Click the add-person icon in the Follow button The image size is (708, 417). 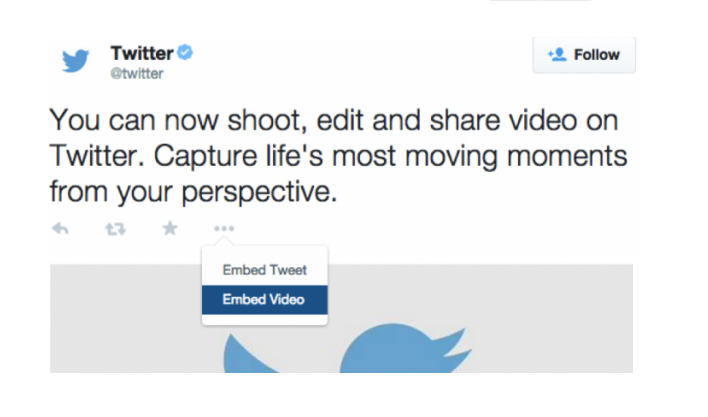[x=557, y=55]
